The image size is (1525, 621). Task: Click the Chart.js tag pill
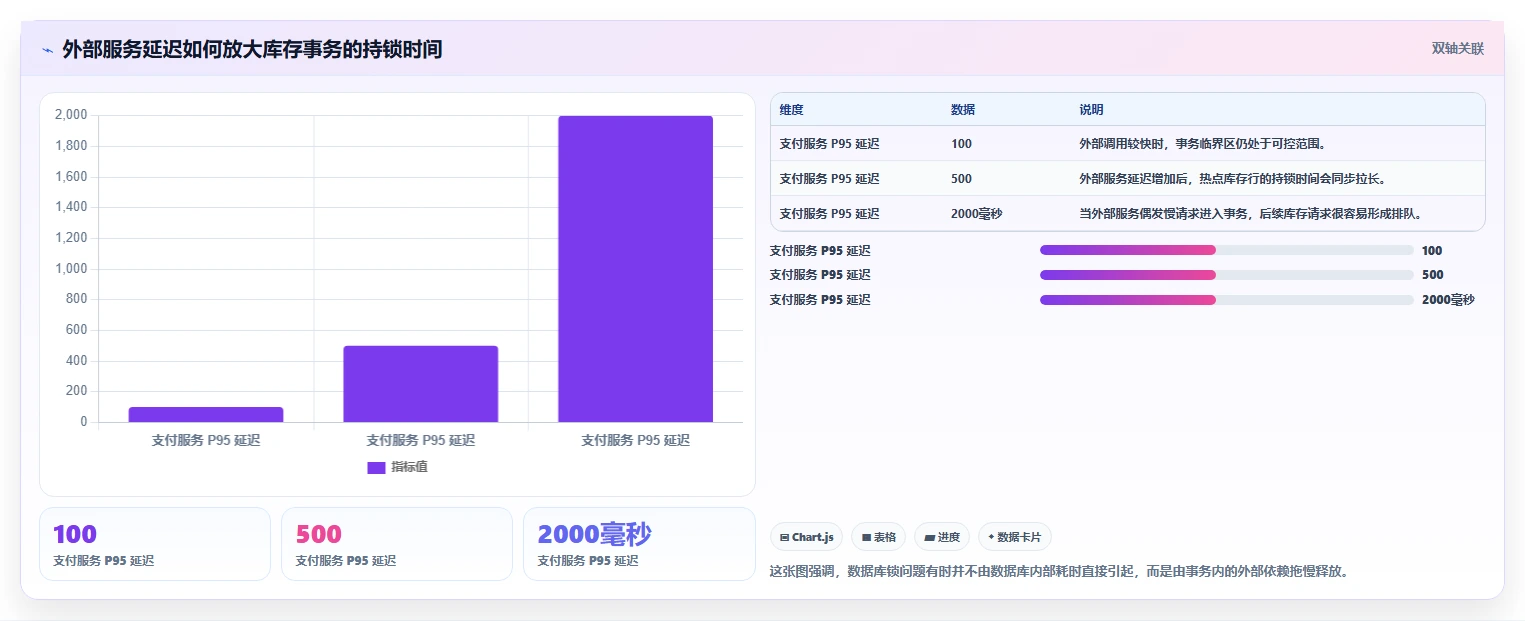click(807, 537)
